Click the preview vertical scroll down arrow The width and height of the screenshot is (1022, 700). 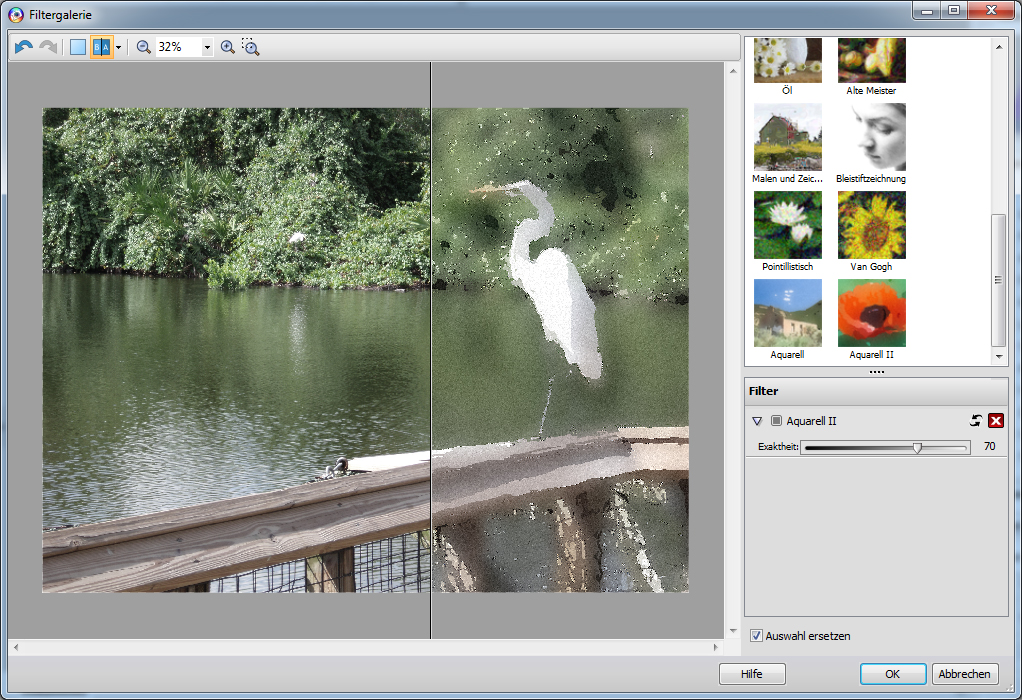pyautogui.click(x=733, y=631)
